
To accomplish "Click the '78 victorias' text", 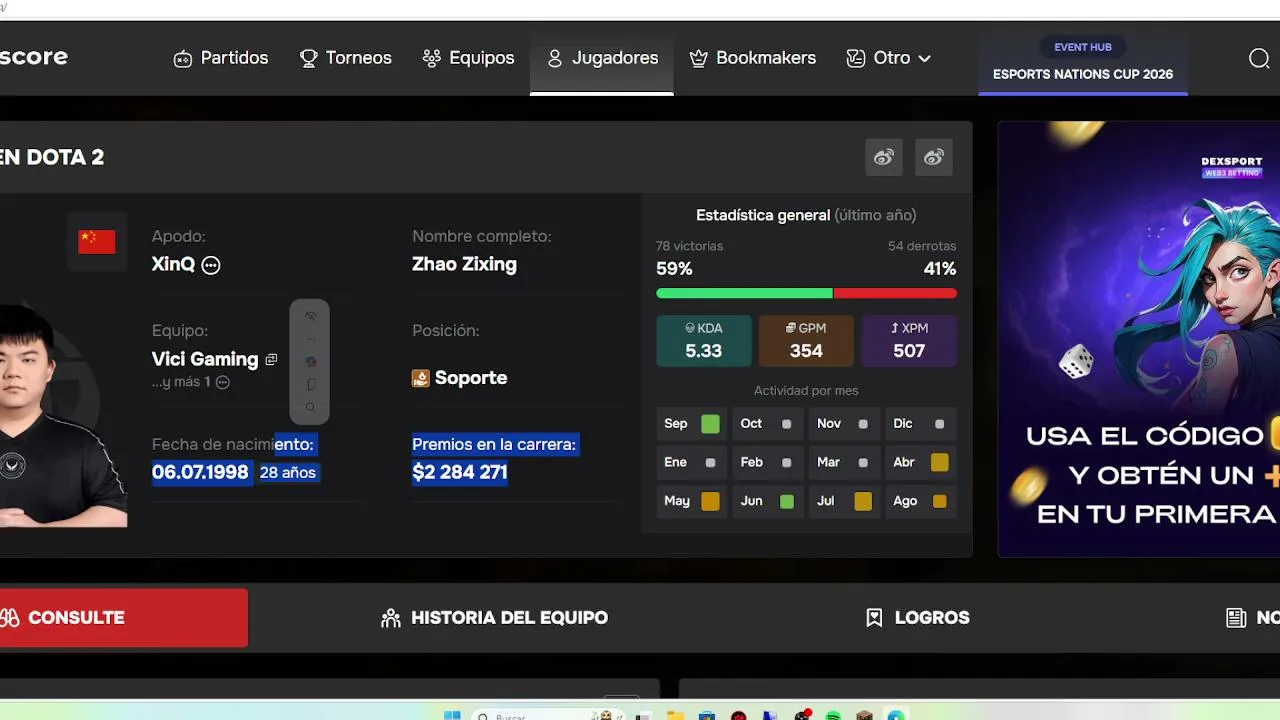I will [x=689, y=246].
